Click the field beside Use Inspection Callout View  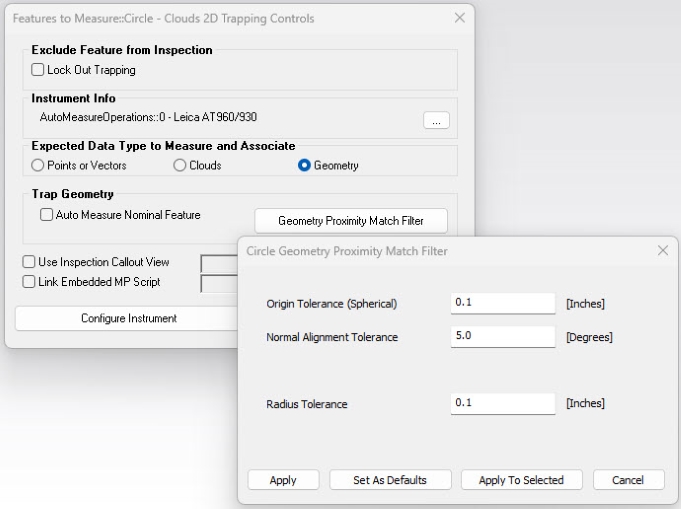pos(218,263)
